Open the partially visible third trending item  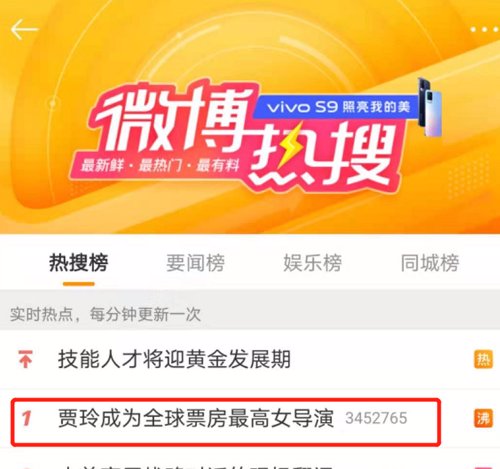[250, 463]
